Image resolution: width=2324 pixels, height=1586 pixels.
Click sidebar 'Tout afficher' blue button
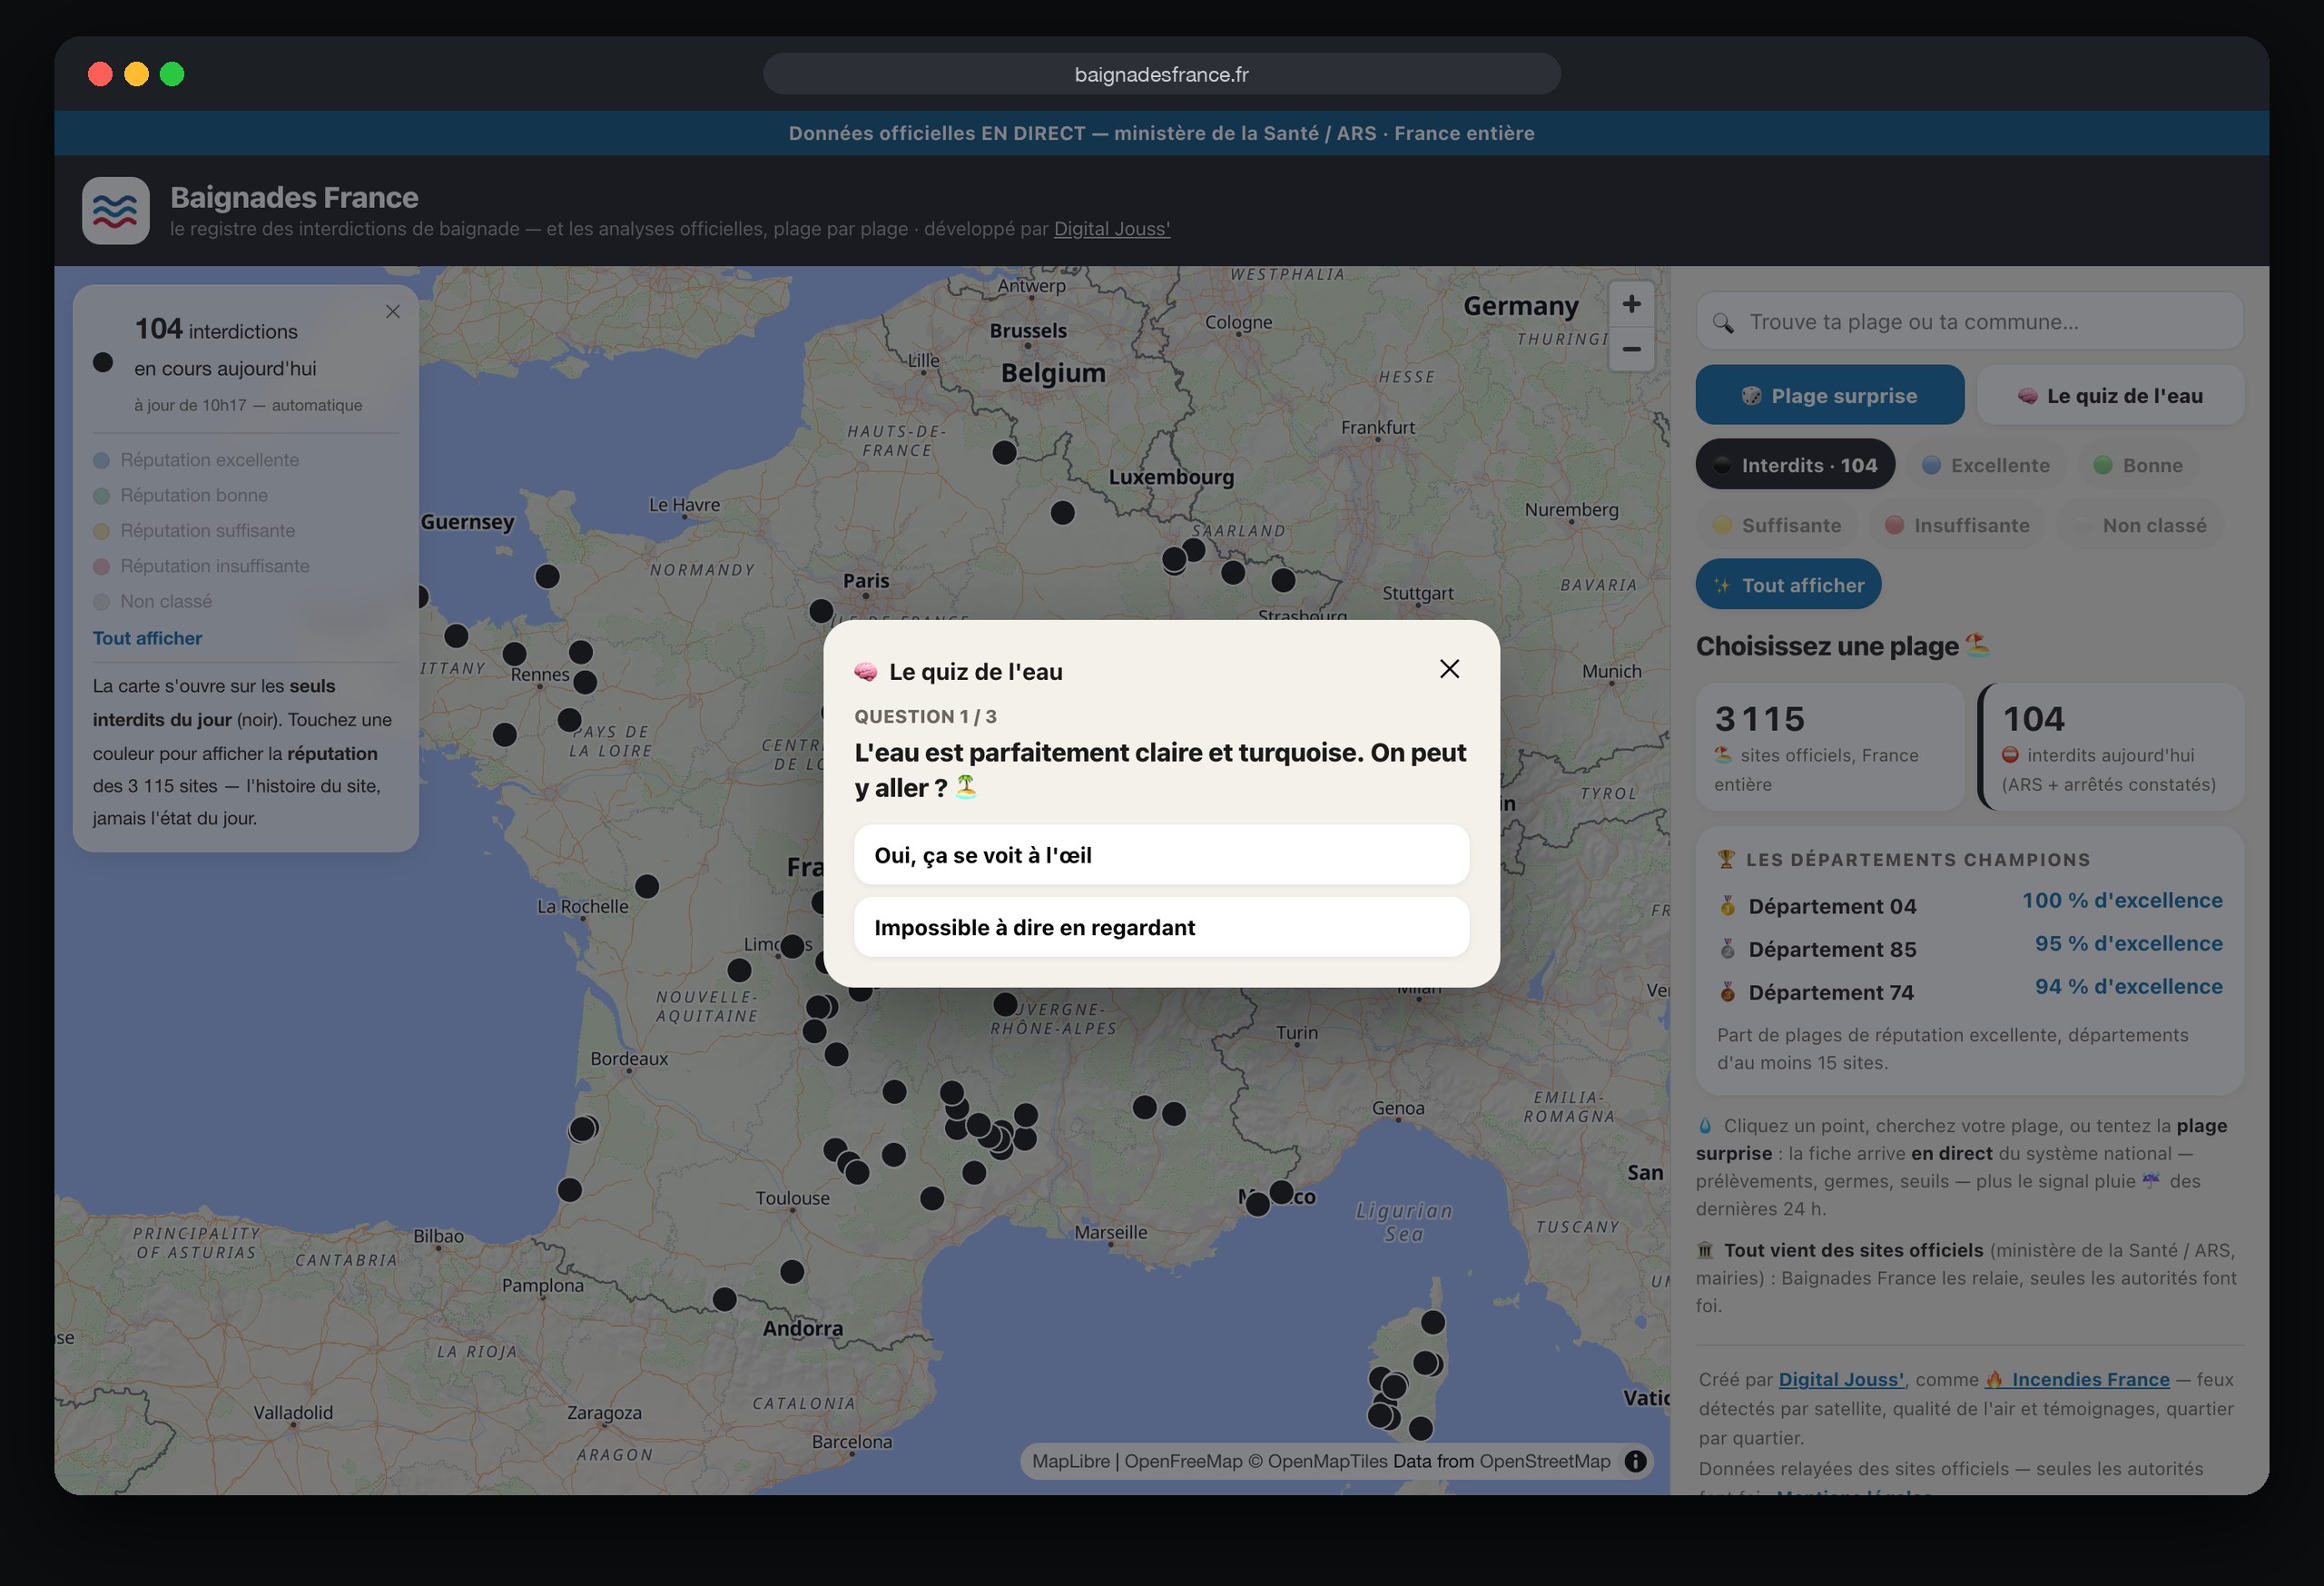click(x=1788, y=585)
